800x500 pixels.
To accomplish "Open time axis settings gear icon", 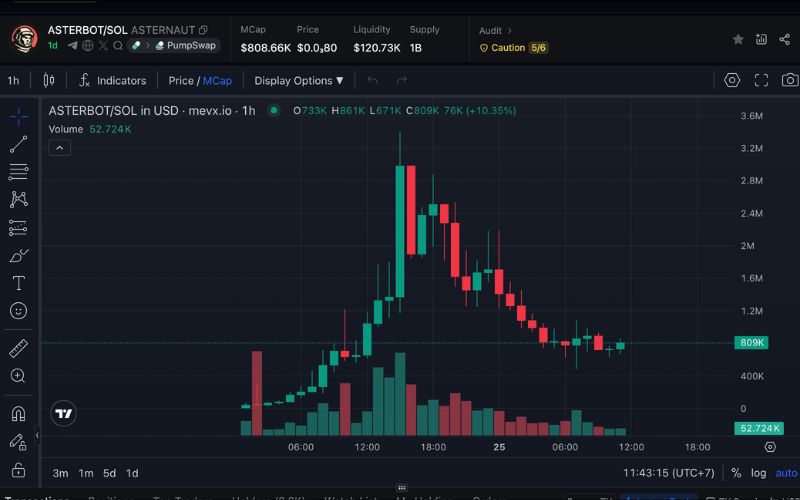I will 770,447.
